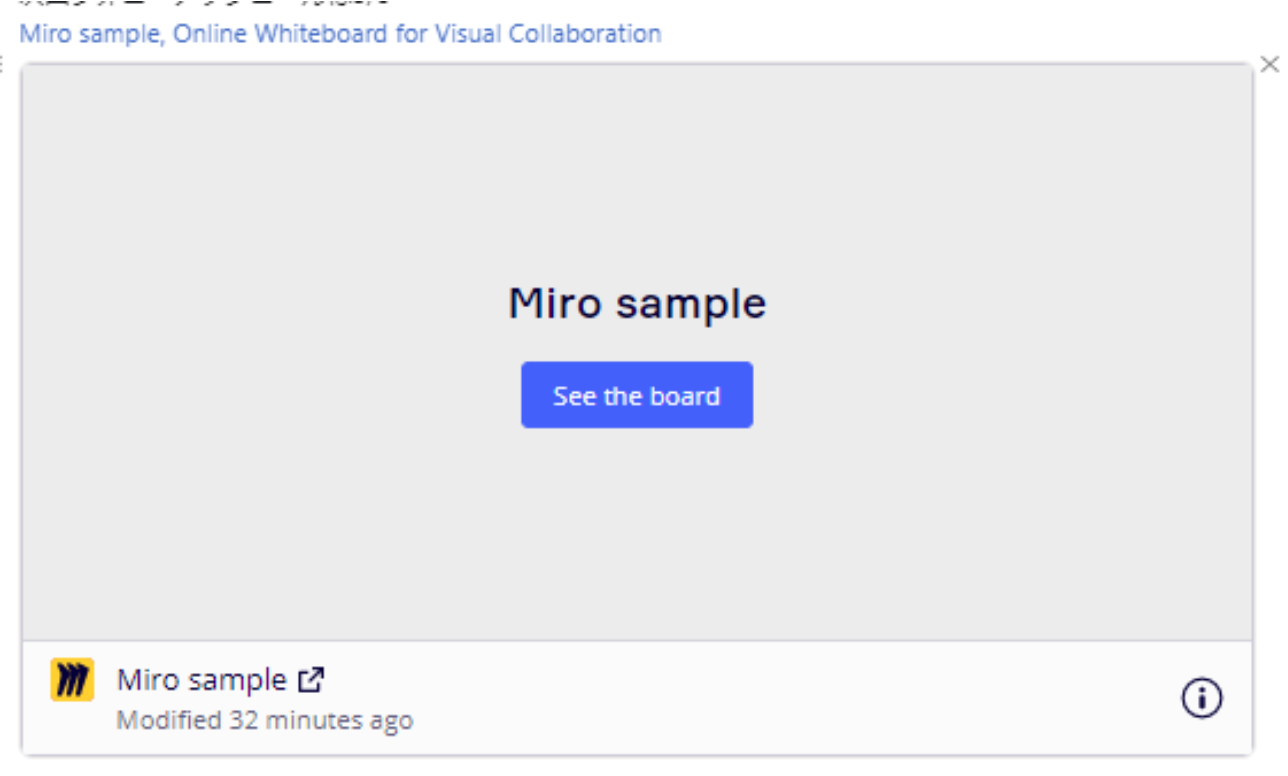
Task: Click the left side of gray preview panel
Action: 150,350
